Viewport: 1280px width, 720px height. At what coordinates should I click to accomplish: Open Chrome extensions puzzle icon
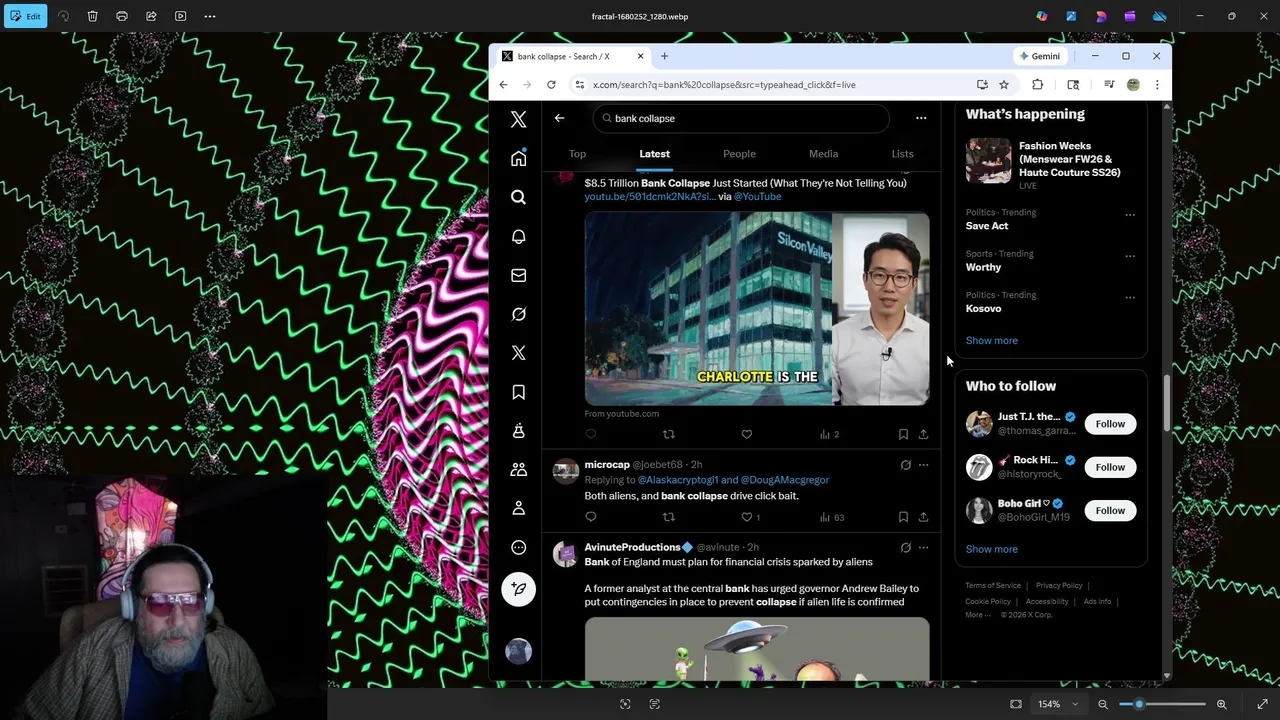pyautogui.click(x=1037, y=85)
